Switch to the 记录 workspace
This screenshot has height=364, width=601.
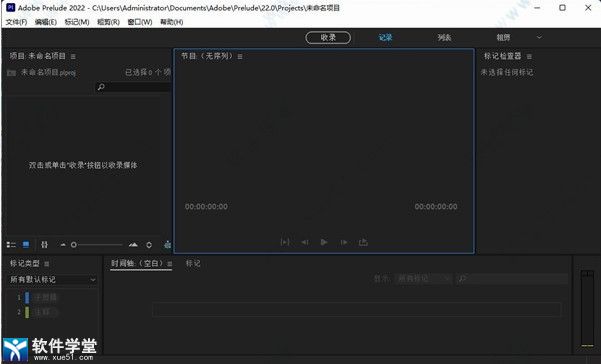[x=386, y=38]
